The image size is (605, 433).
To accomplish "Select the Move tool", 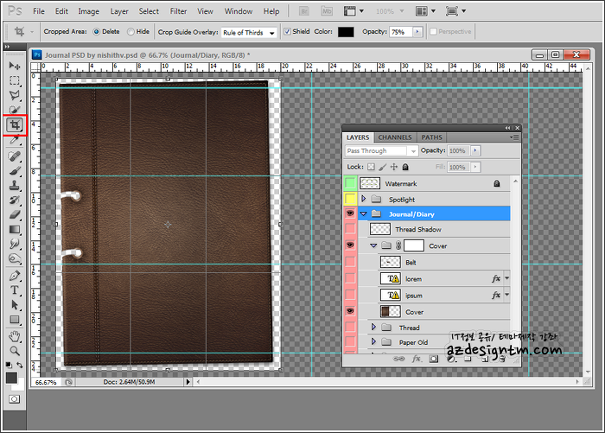I will click(x=15, y=66).
